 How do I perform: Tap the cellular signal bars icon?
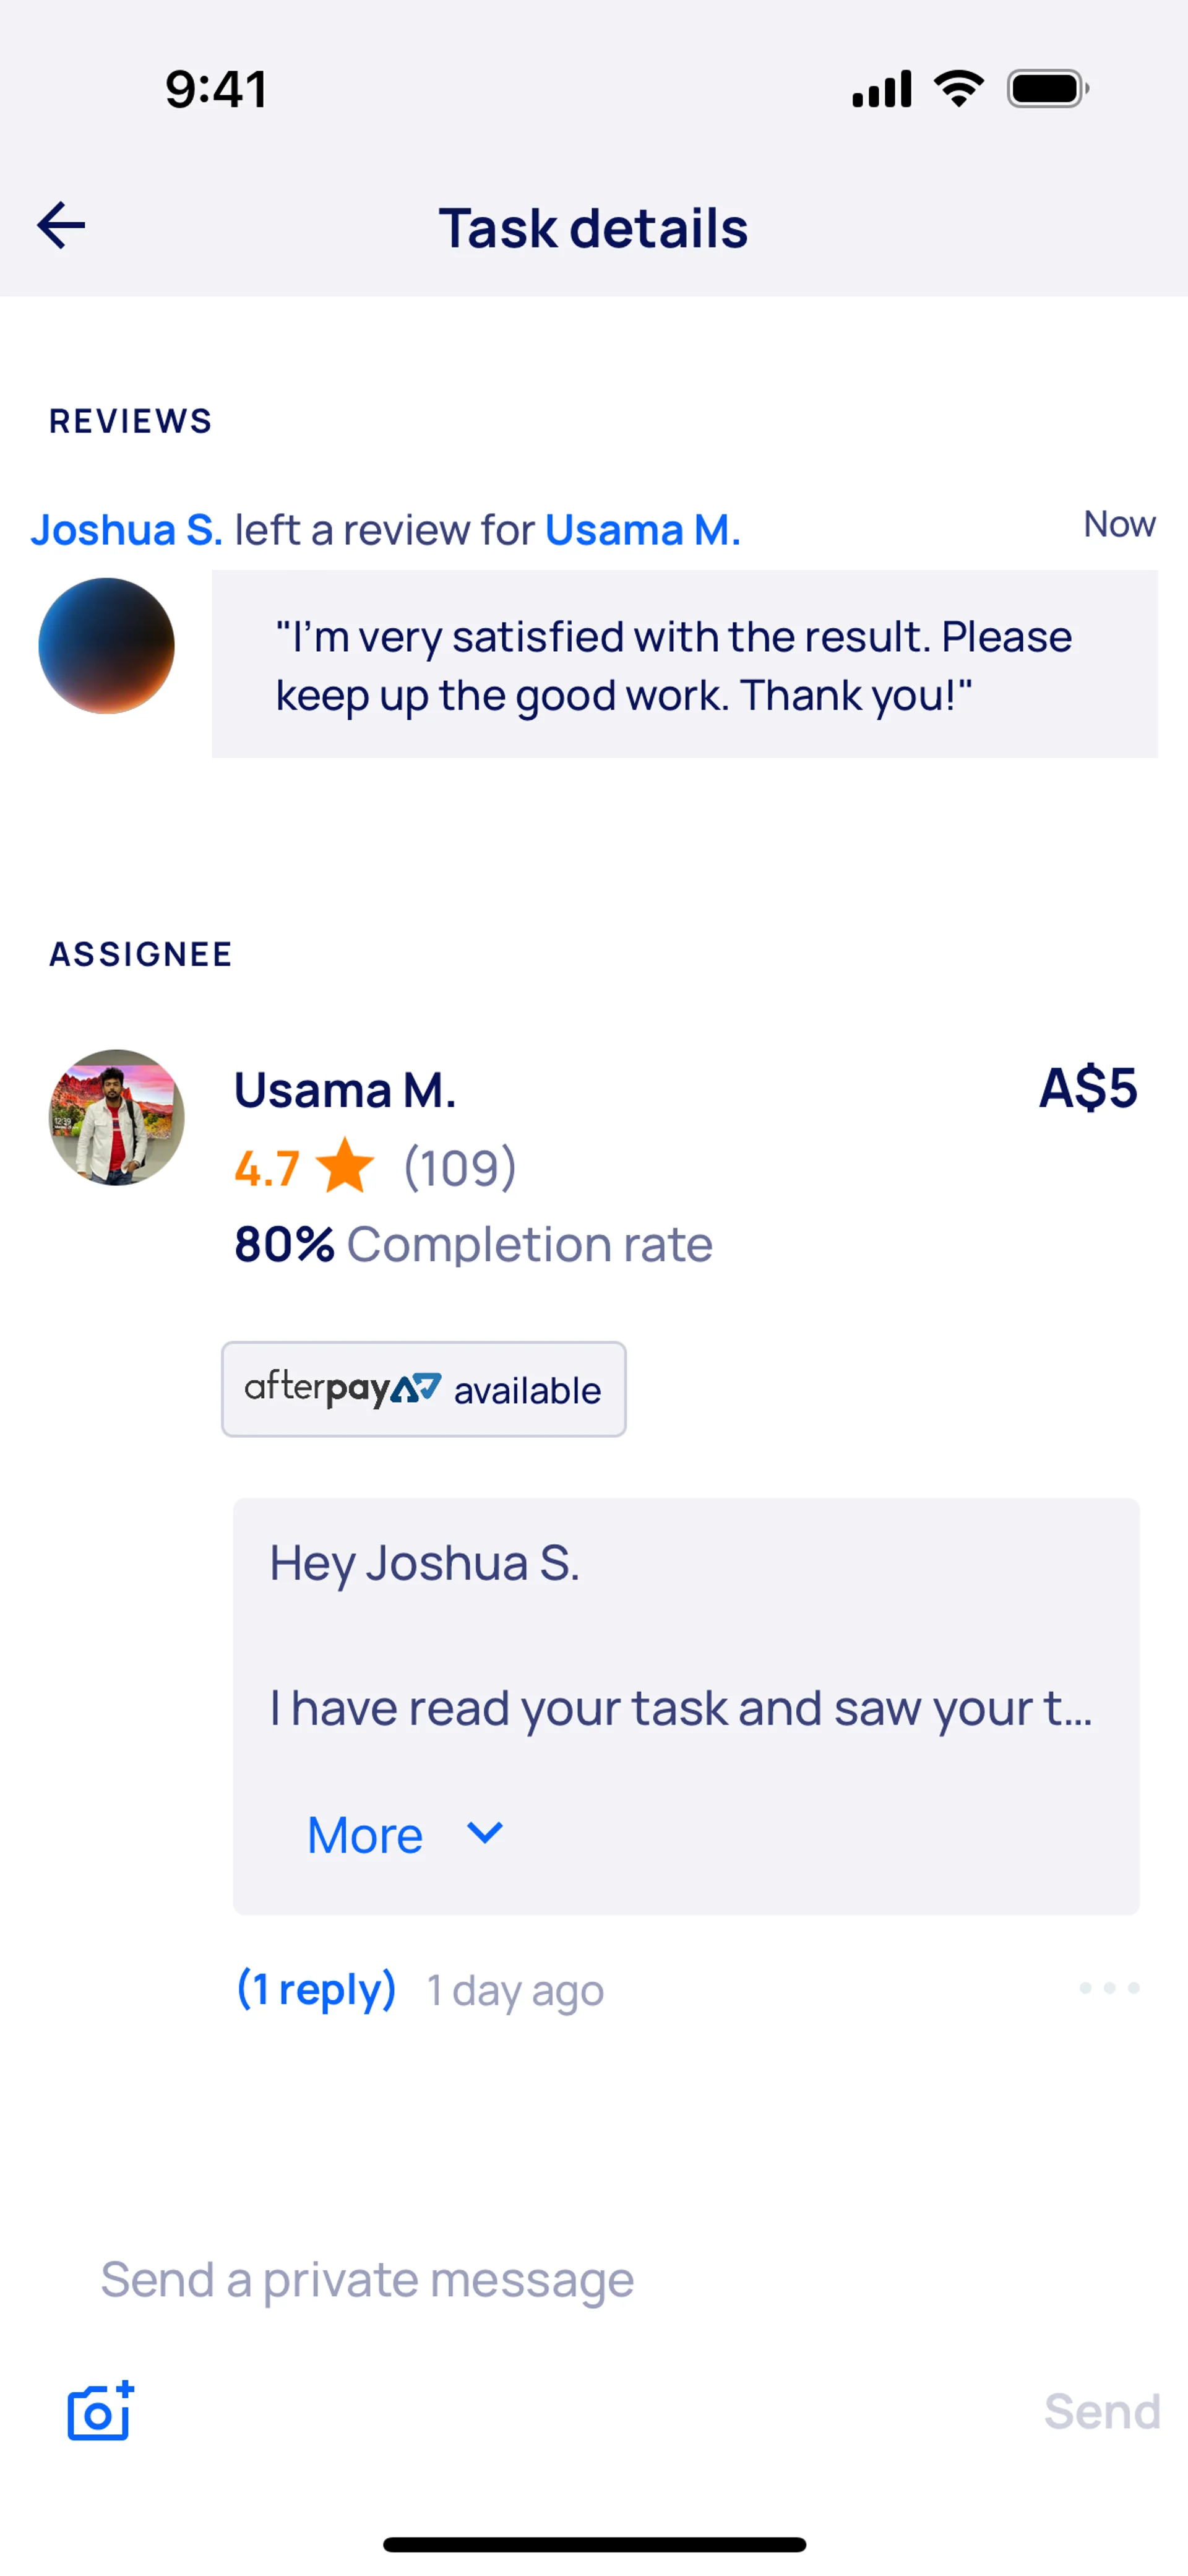(881, 89)
